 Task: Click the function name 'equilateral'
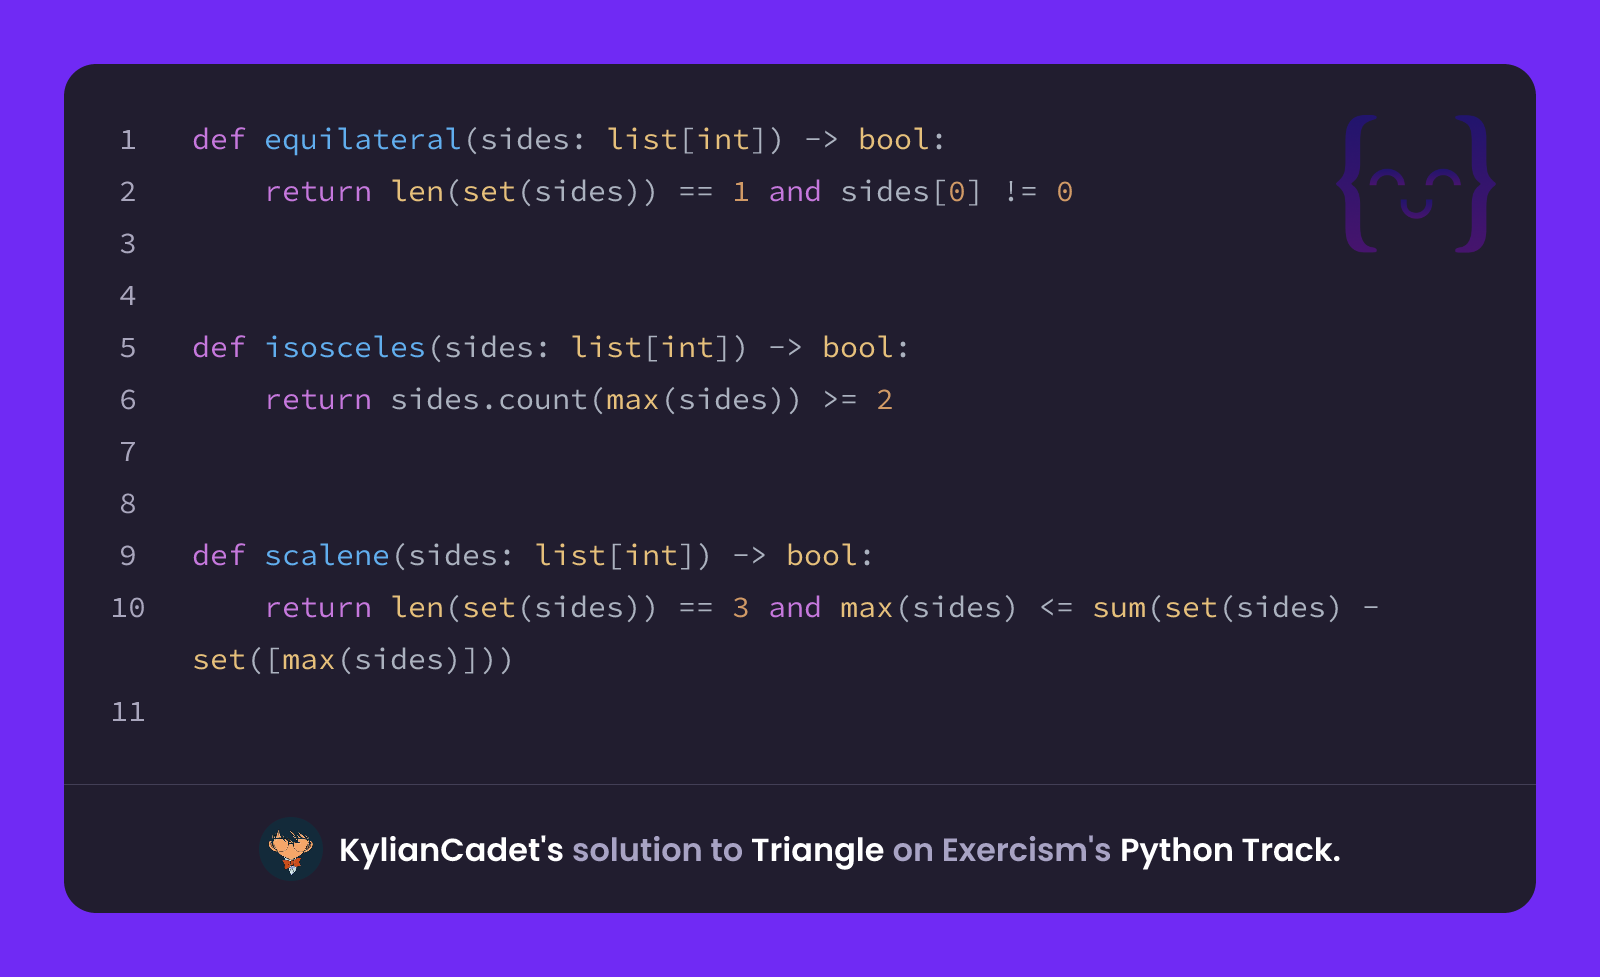pyautogui.click(x=362, y=140)
